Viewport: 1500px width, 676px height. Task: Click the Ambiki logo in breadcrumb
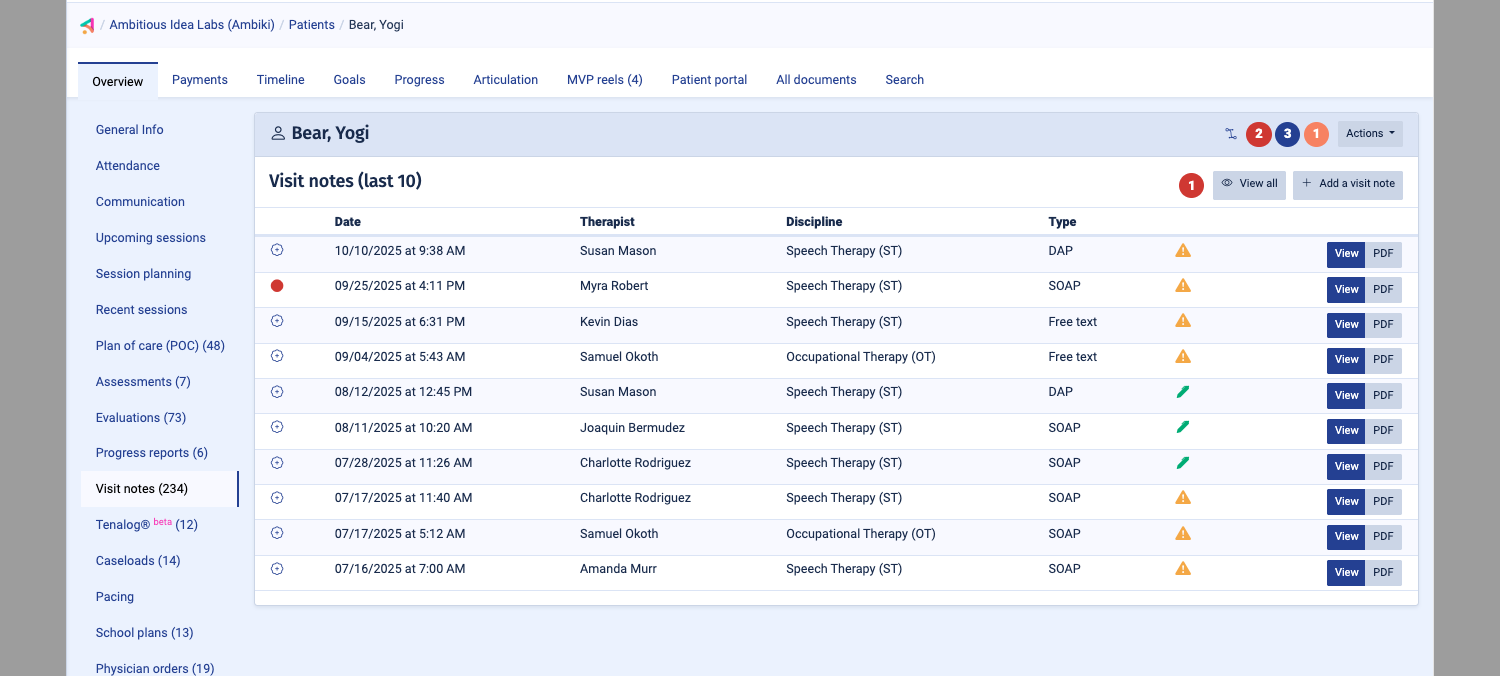pyautogui.click(x=87, y=25)
